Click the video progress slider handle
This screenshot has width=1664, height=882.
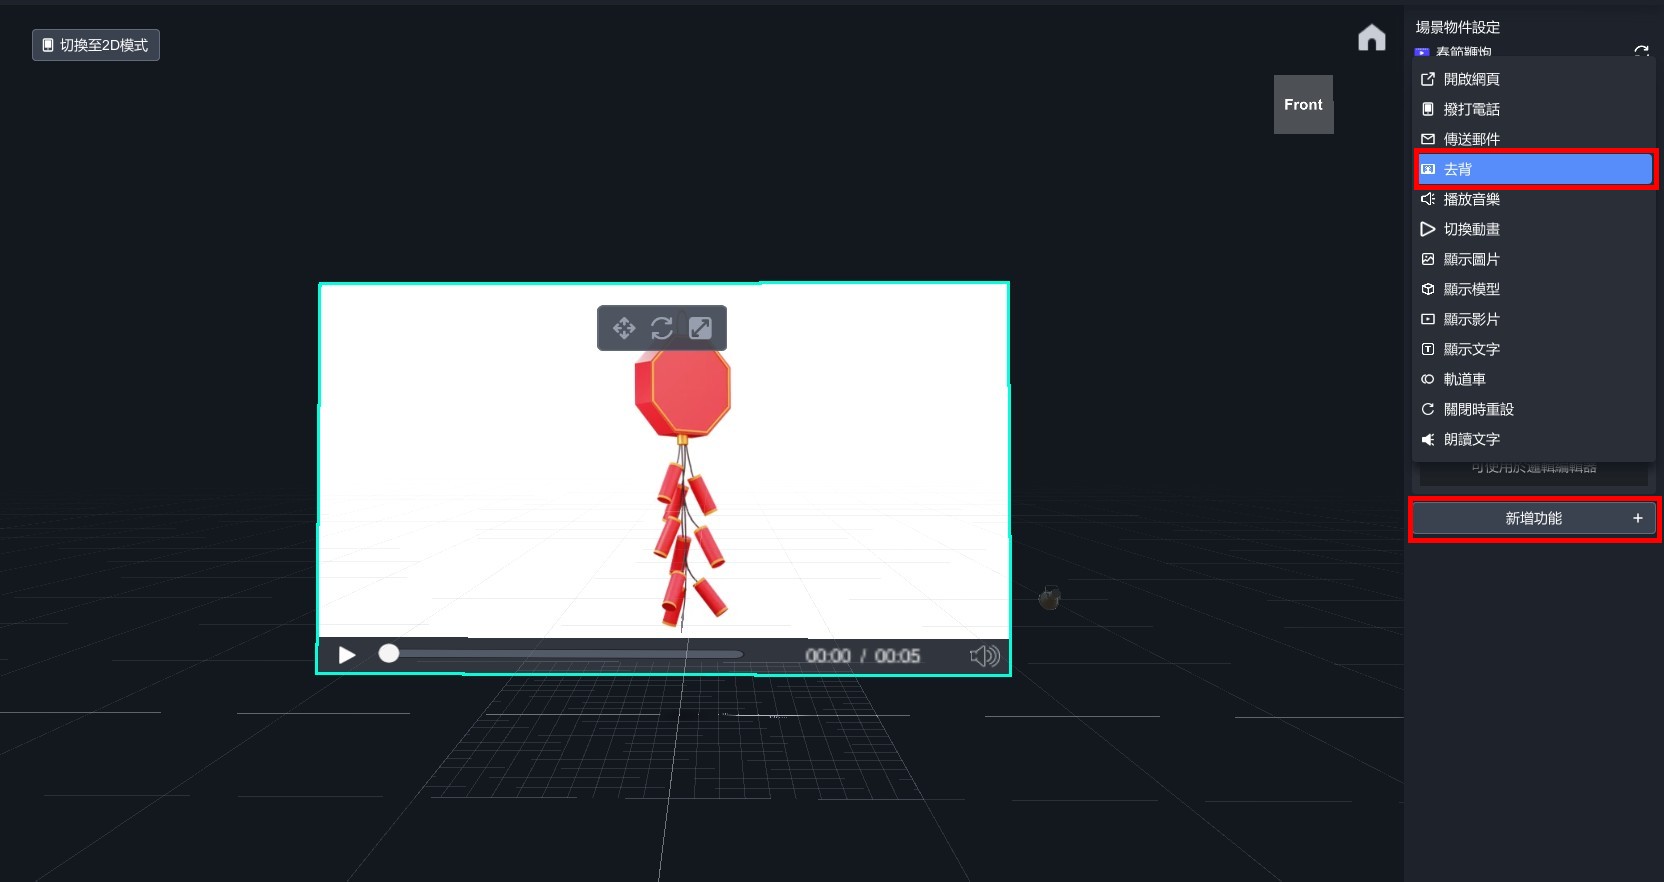(389, 654)
